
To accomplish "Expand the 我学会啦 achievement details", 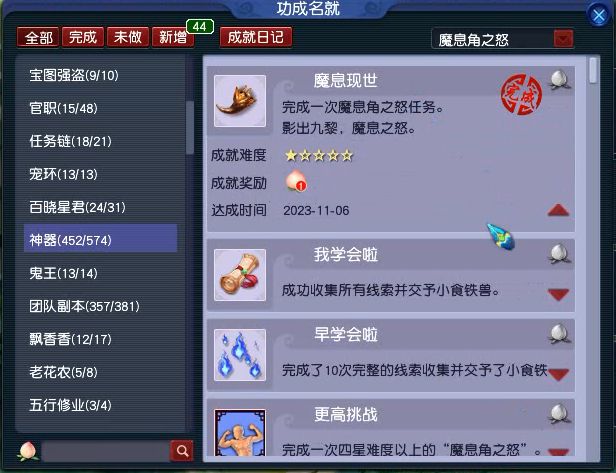I will 558,295.
